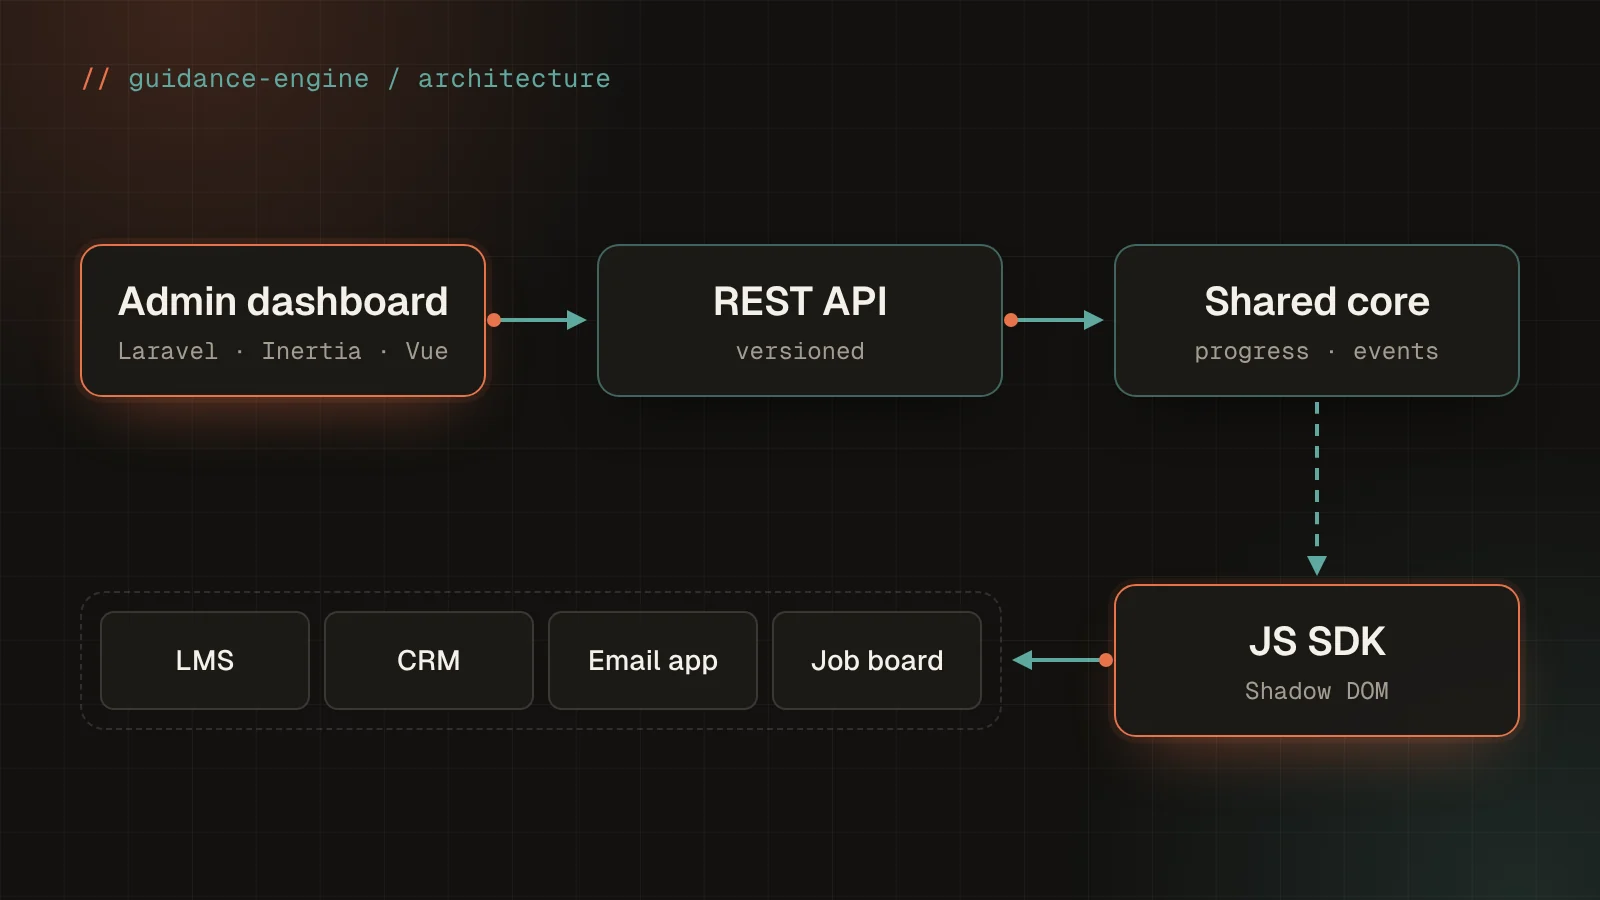Click the 'Laravel · Inertia · Vue' subtitle
The height and width of the screenshot is (900, 1600).
point(283,351)
